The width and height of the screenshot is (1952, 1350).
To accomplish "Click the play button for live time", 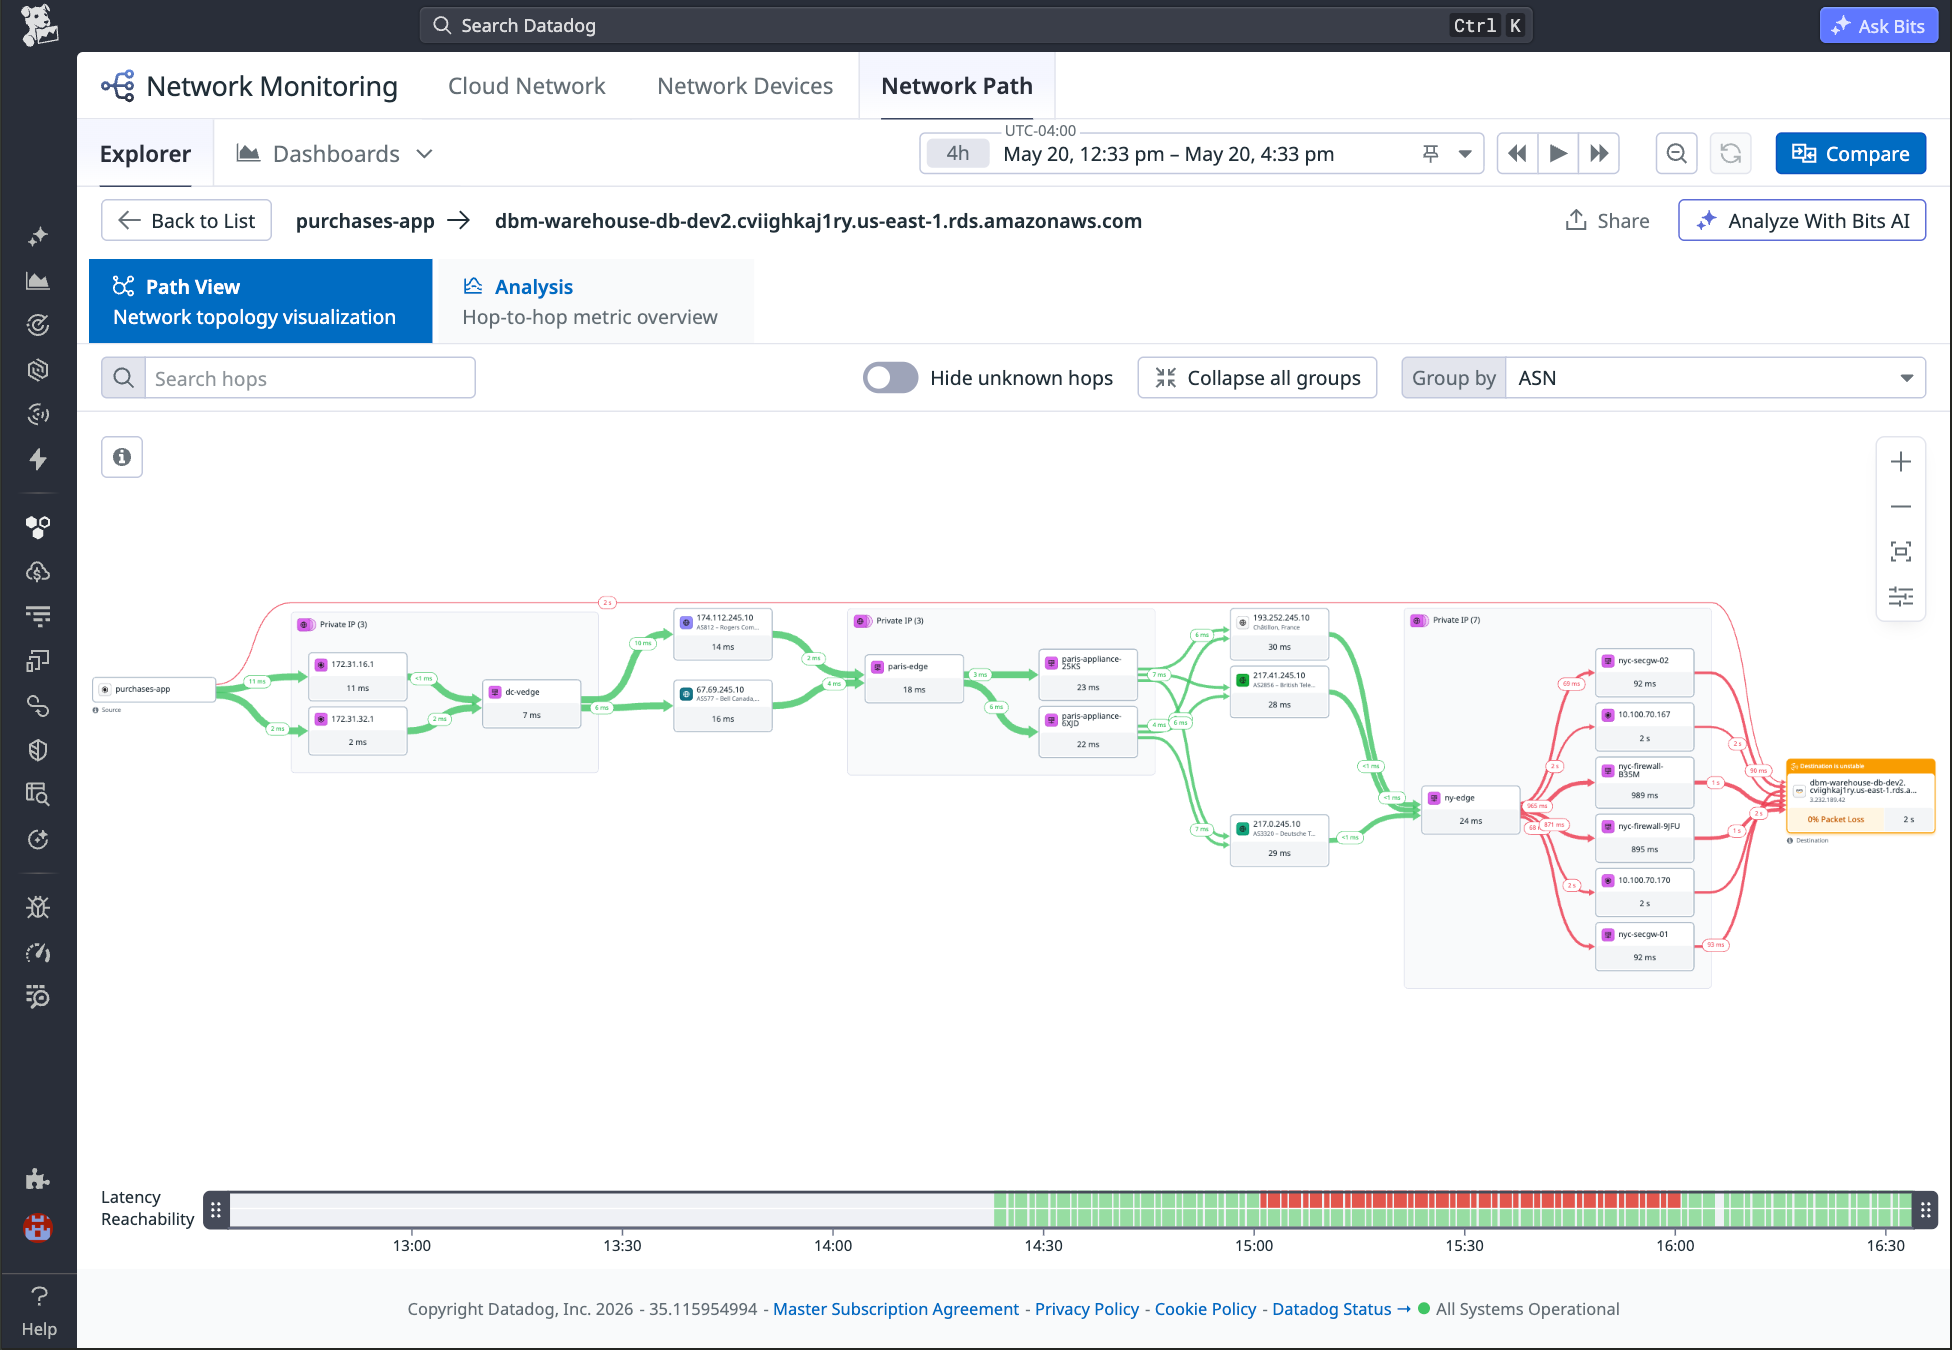I will coord(1558,154).
